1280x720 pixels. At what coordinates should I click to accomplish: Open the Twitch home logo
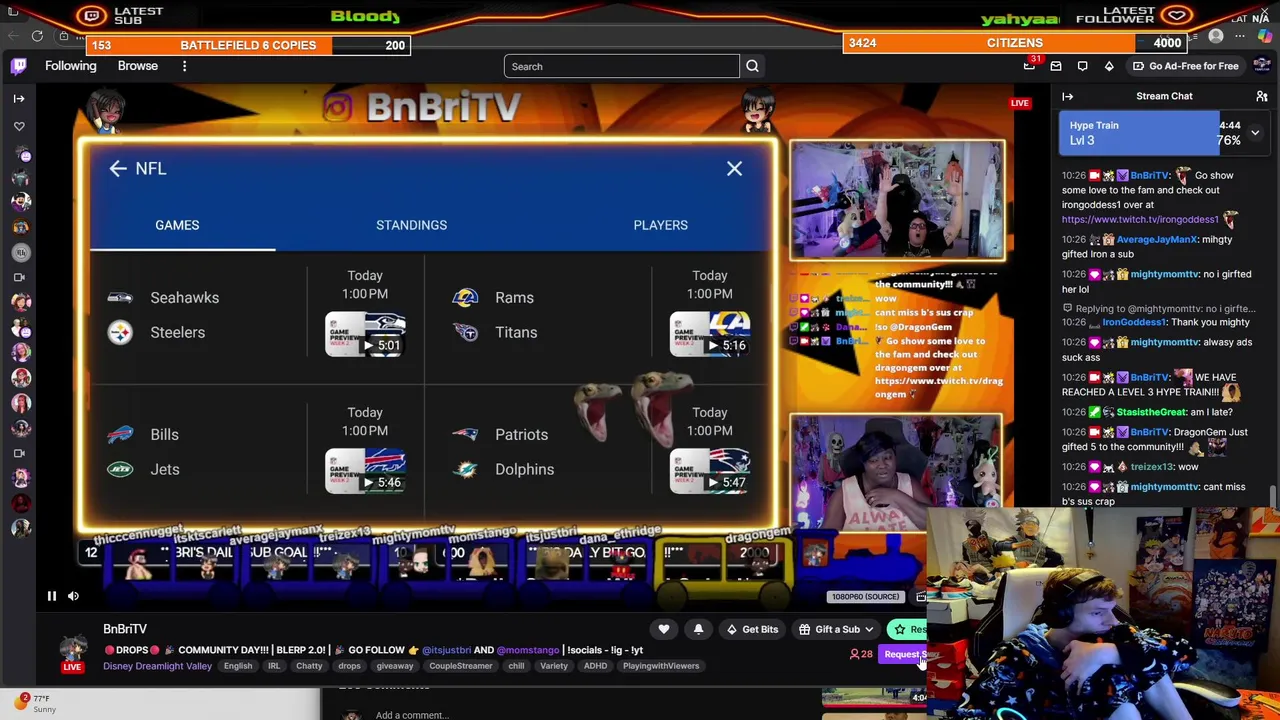[19, 66]
